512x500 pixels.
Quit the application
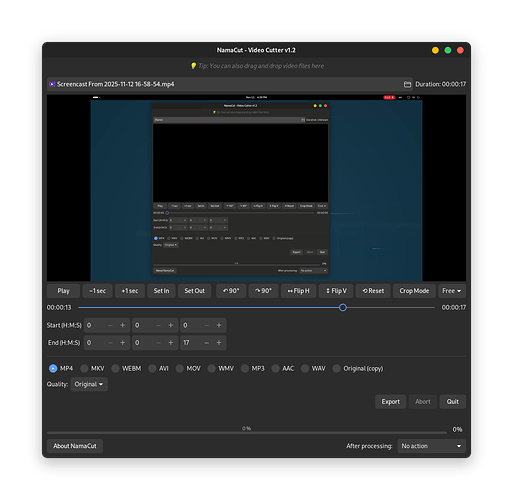453,402
